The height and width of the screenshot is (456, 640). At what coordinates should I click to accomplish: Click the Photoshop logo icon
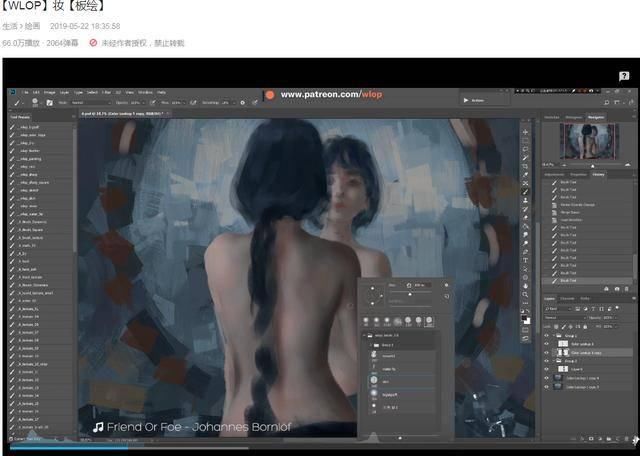click(x=12, y=92)
